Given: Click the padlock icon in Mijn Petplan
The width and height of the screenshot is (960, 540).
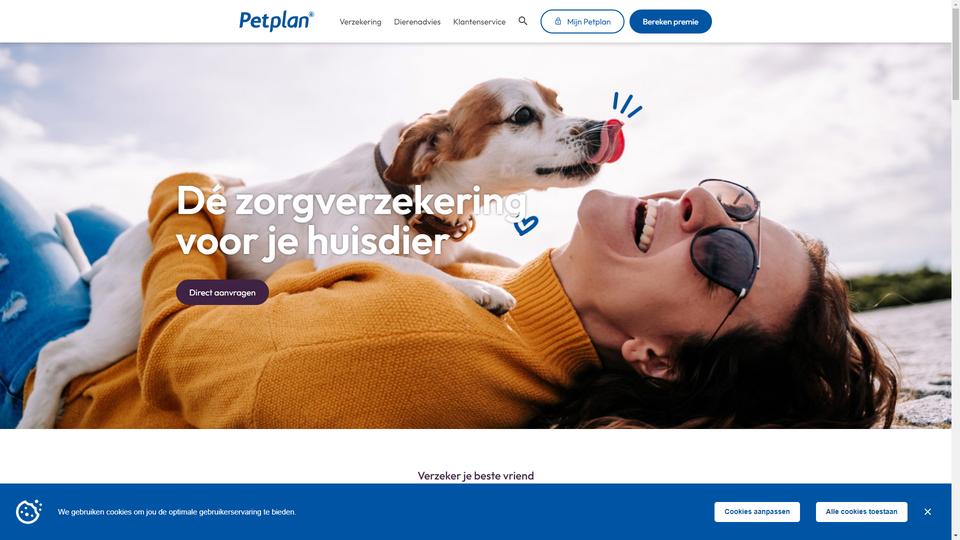Looking at the screenshot, I should pos(558,21).
